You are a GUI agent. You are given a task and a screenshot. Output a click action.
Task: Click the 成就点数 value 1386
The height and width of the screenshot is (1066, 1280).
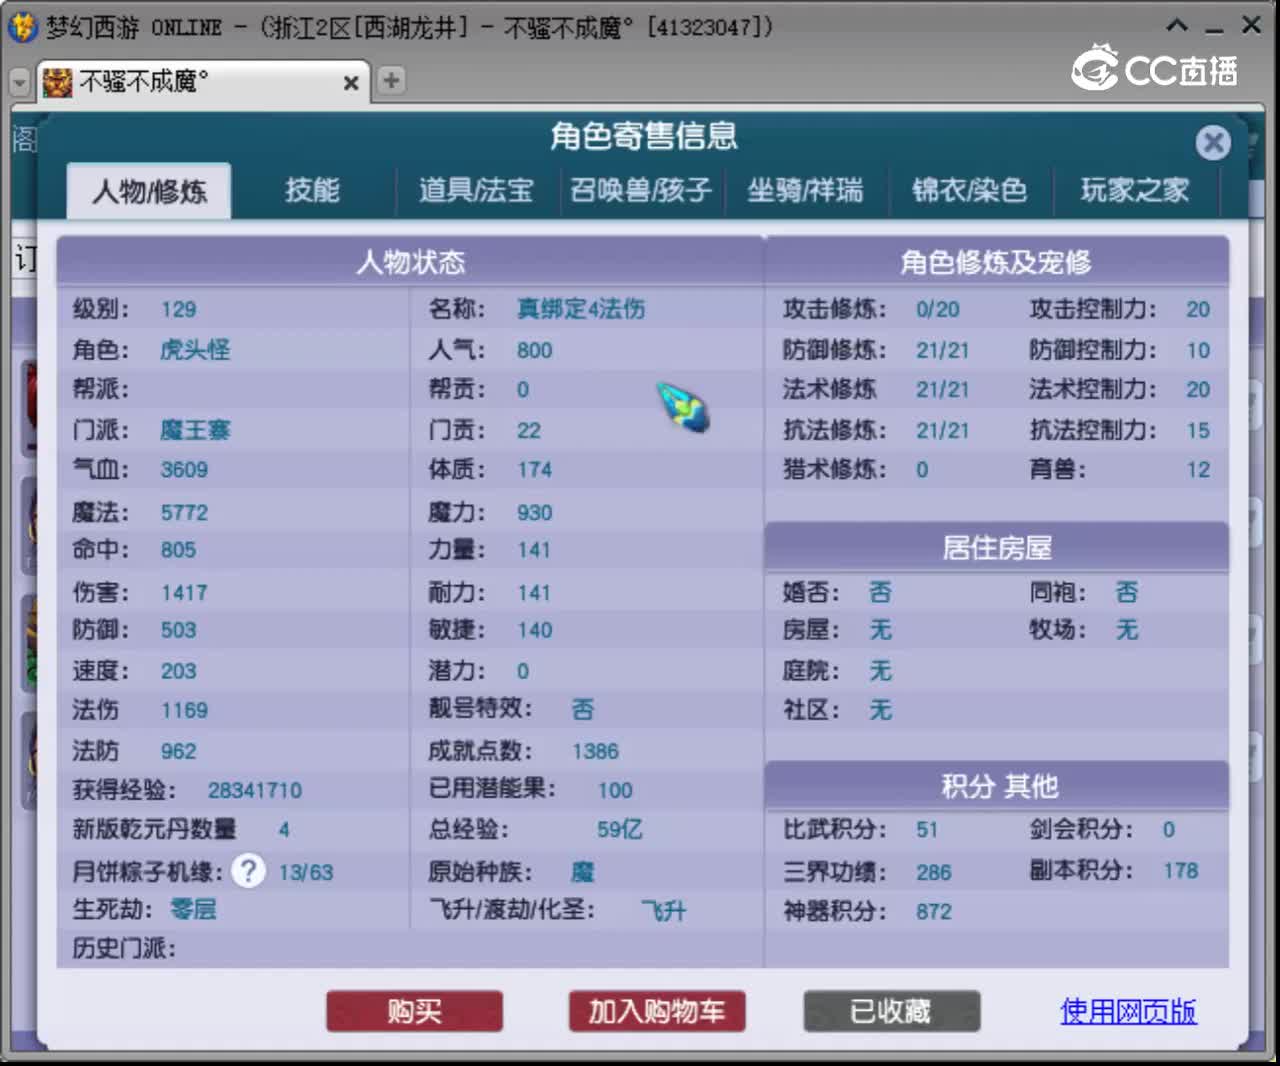click(x=595, y=752)
